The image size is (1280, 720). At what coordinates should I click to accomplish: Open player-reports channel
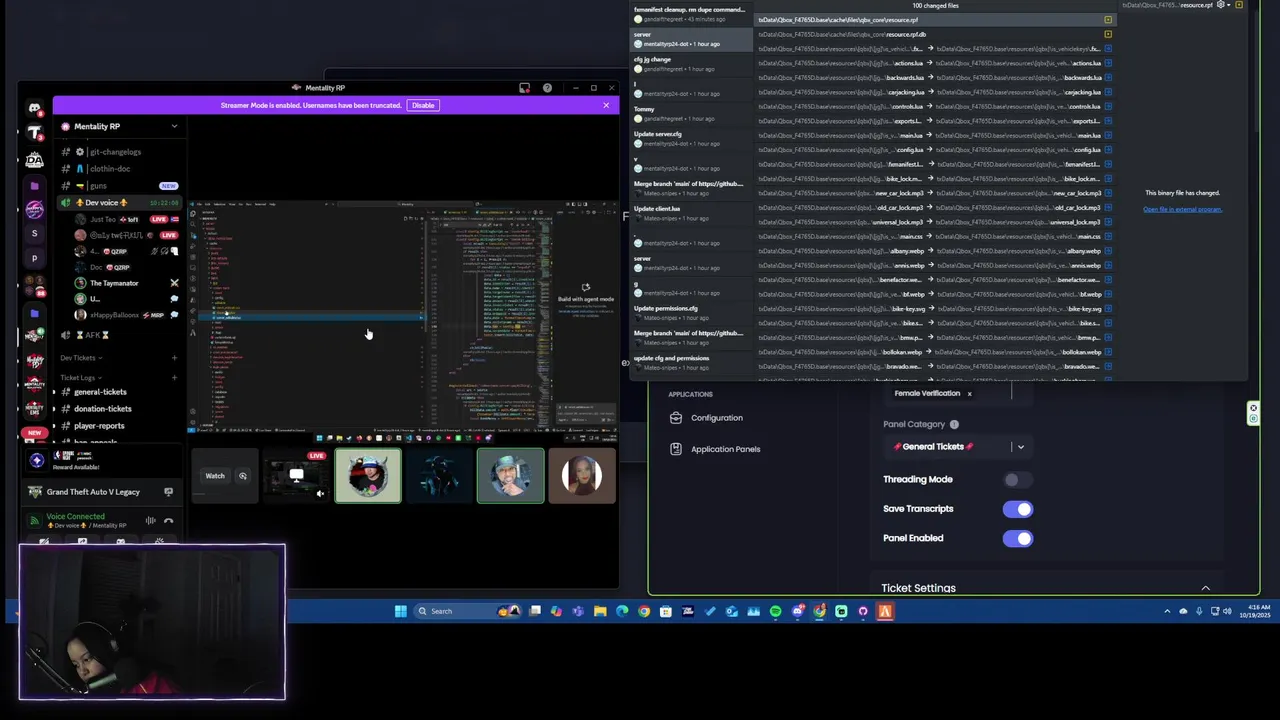[x=118, y=426]
